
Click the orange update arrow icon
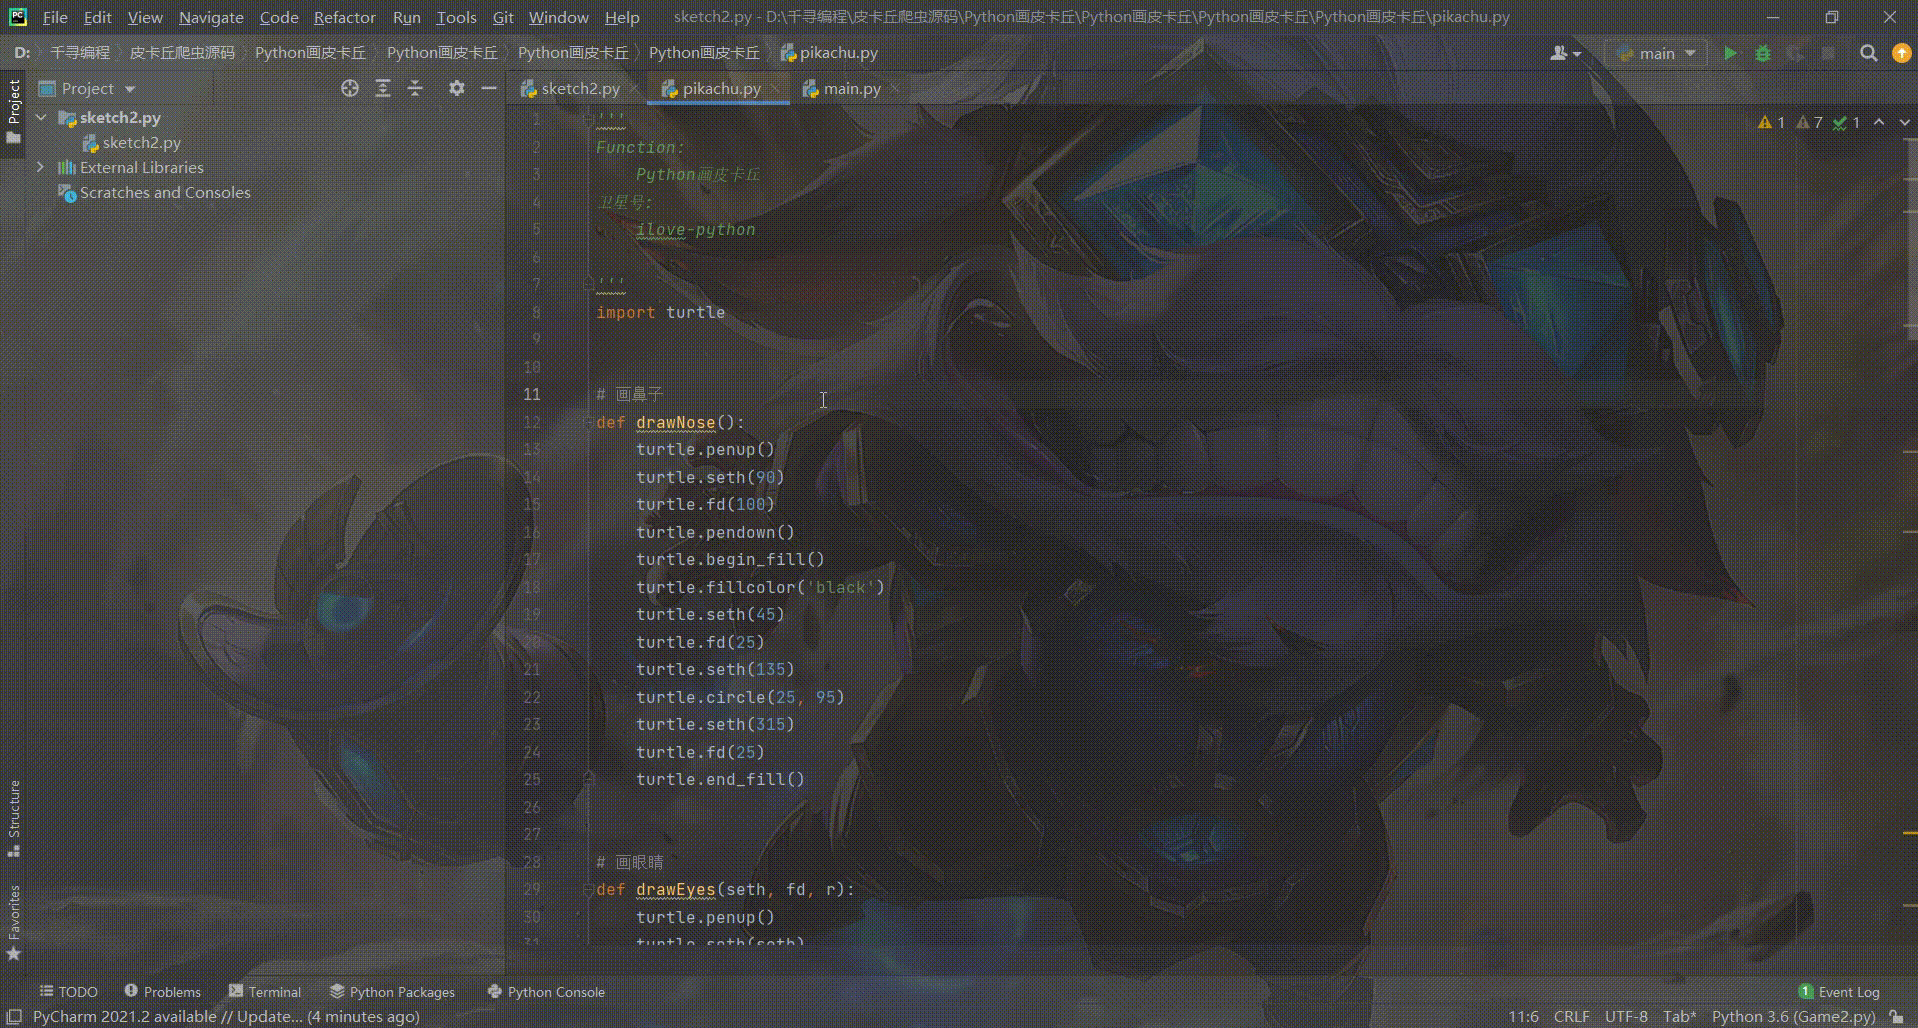pos(1902,53)
